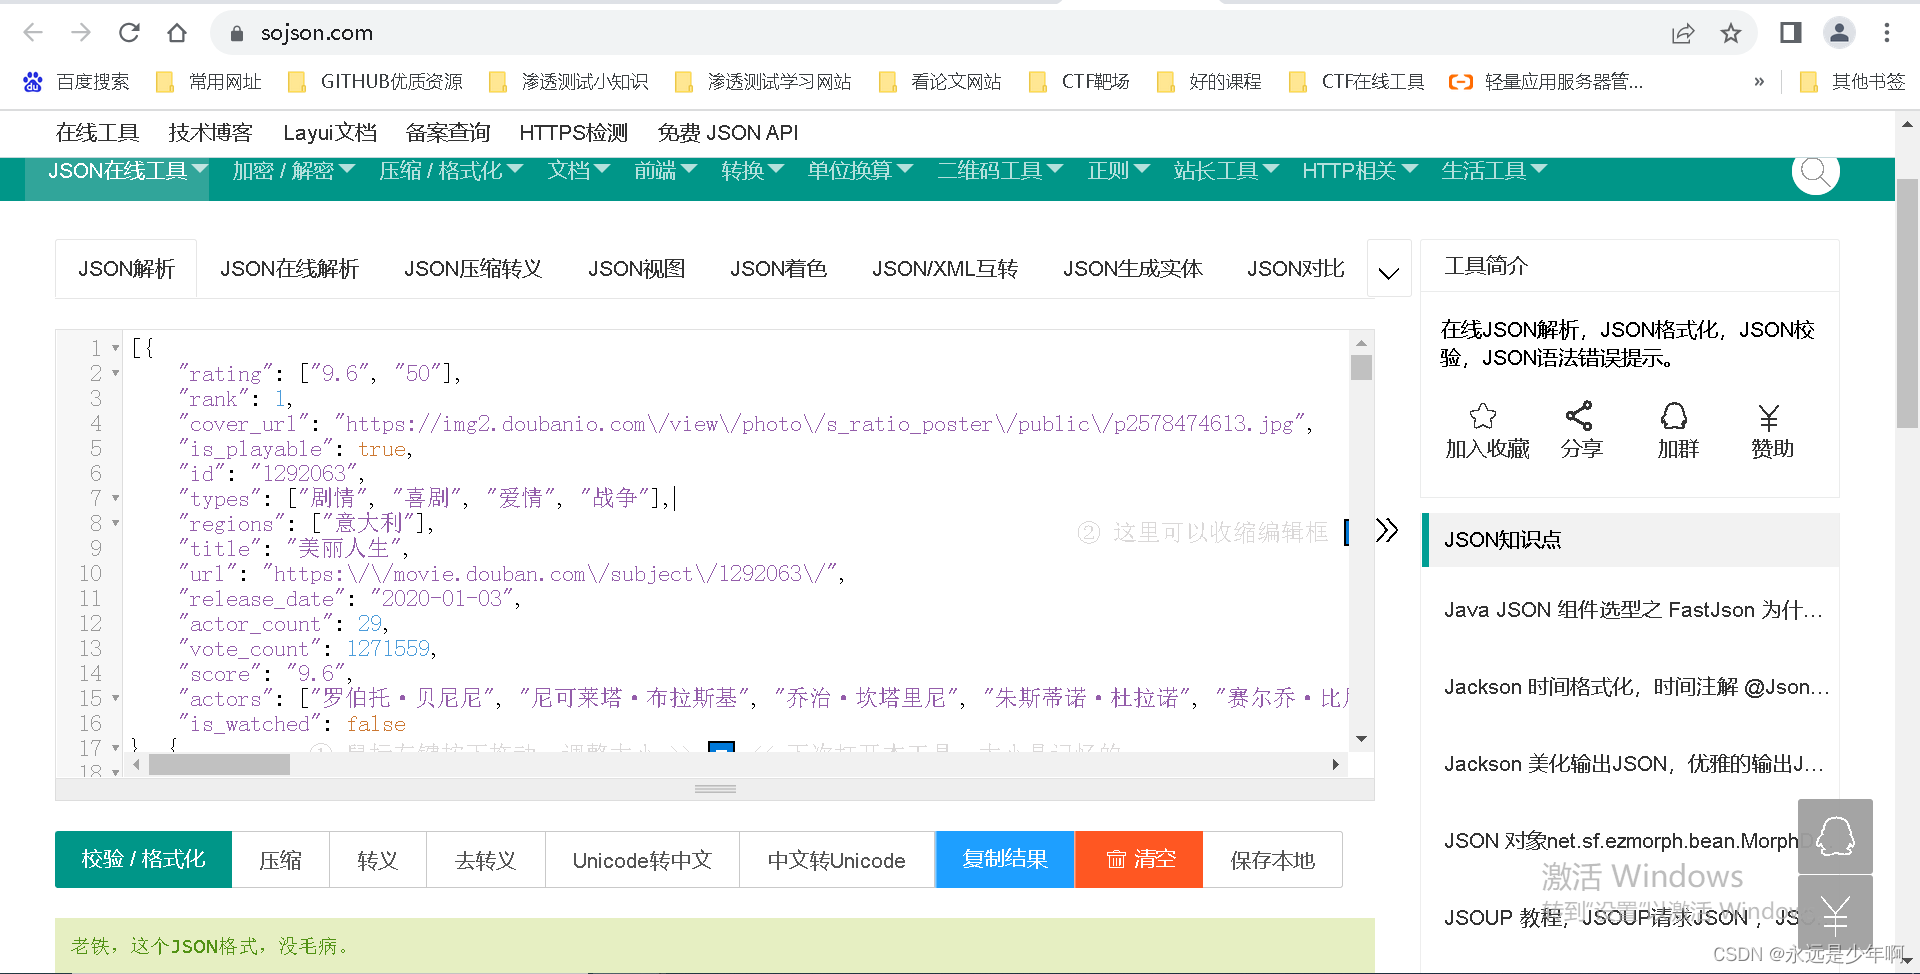Click the 转义 button
1920x974 pixels.
(x=378, y=860)
